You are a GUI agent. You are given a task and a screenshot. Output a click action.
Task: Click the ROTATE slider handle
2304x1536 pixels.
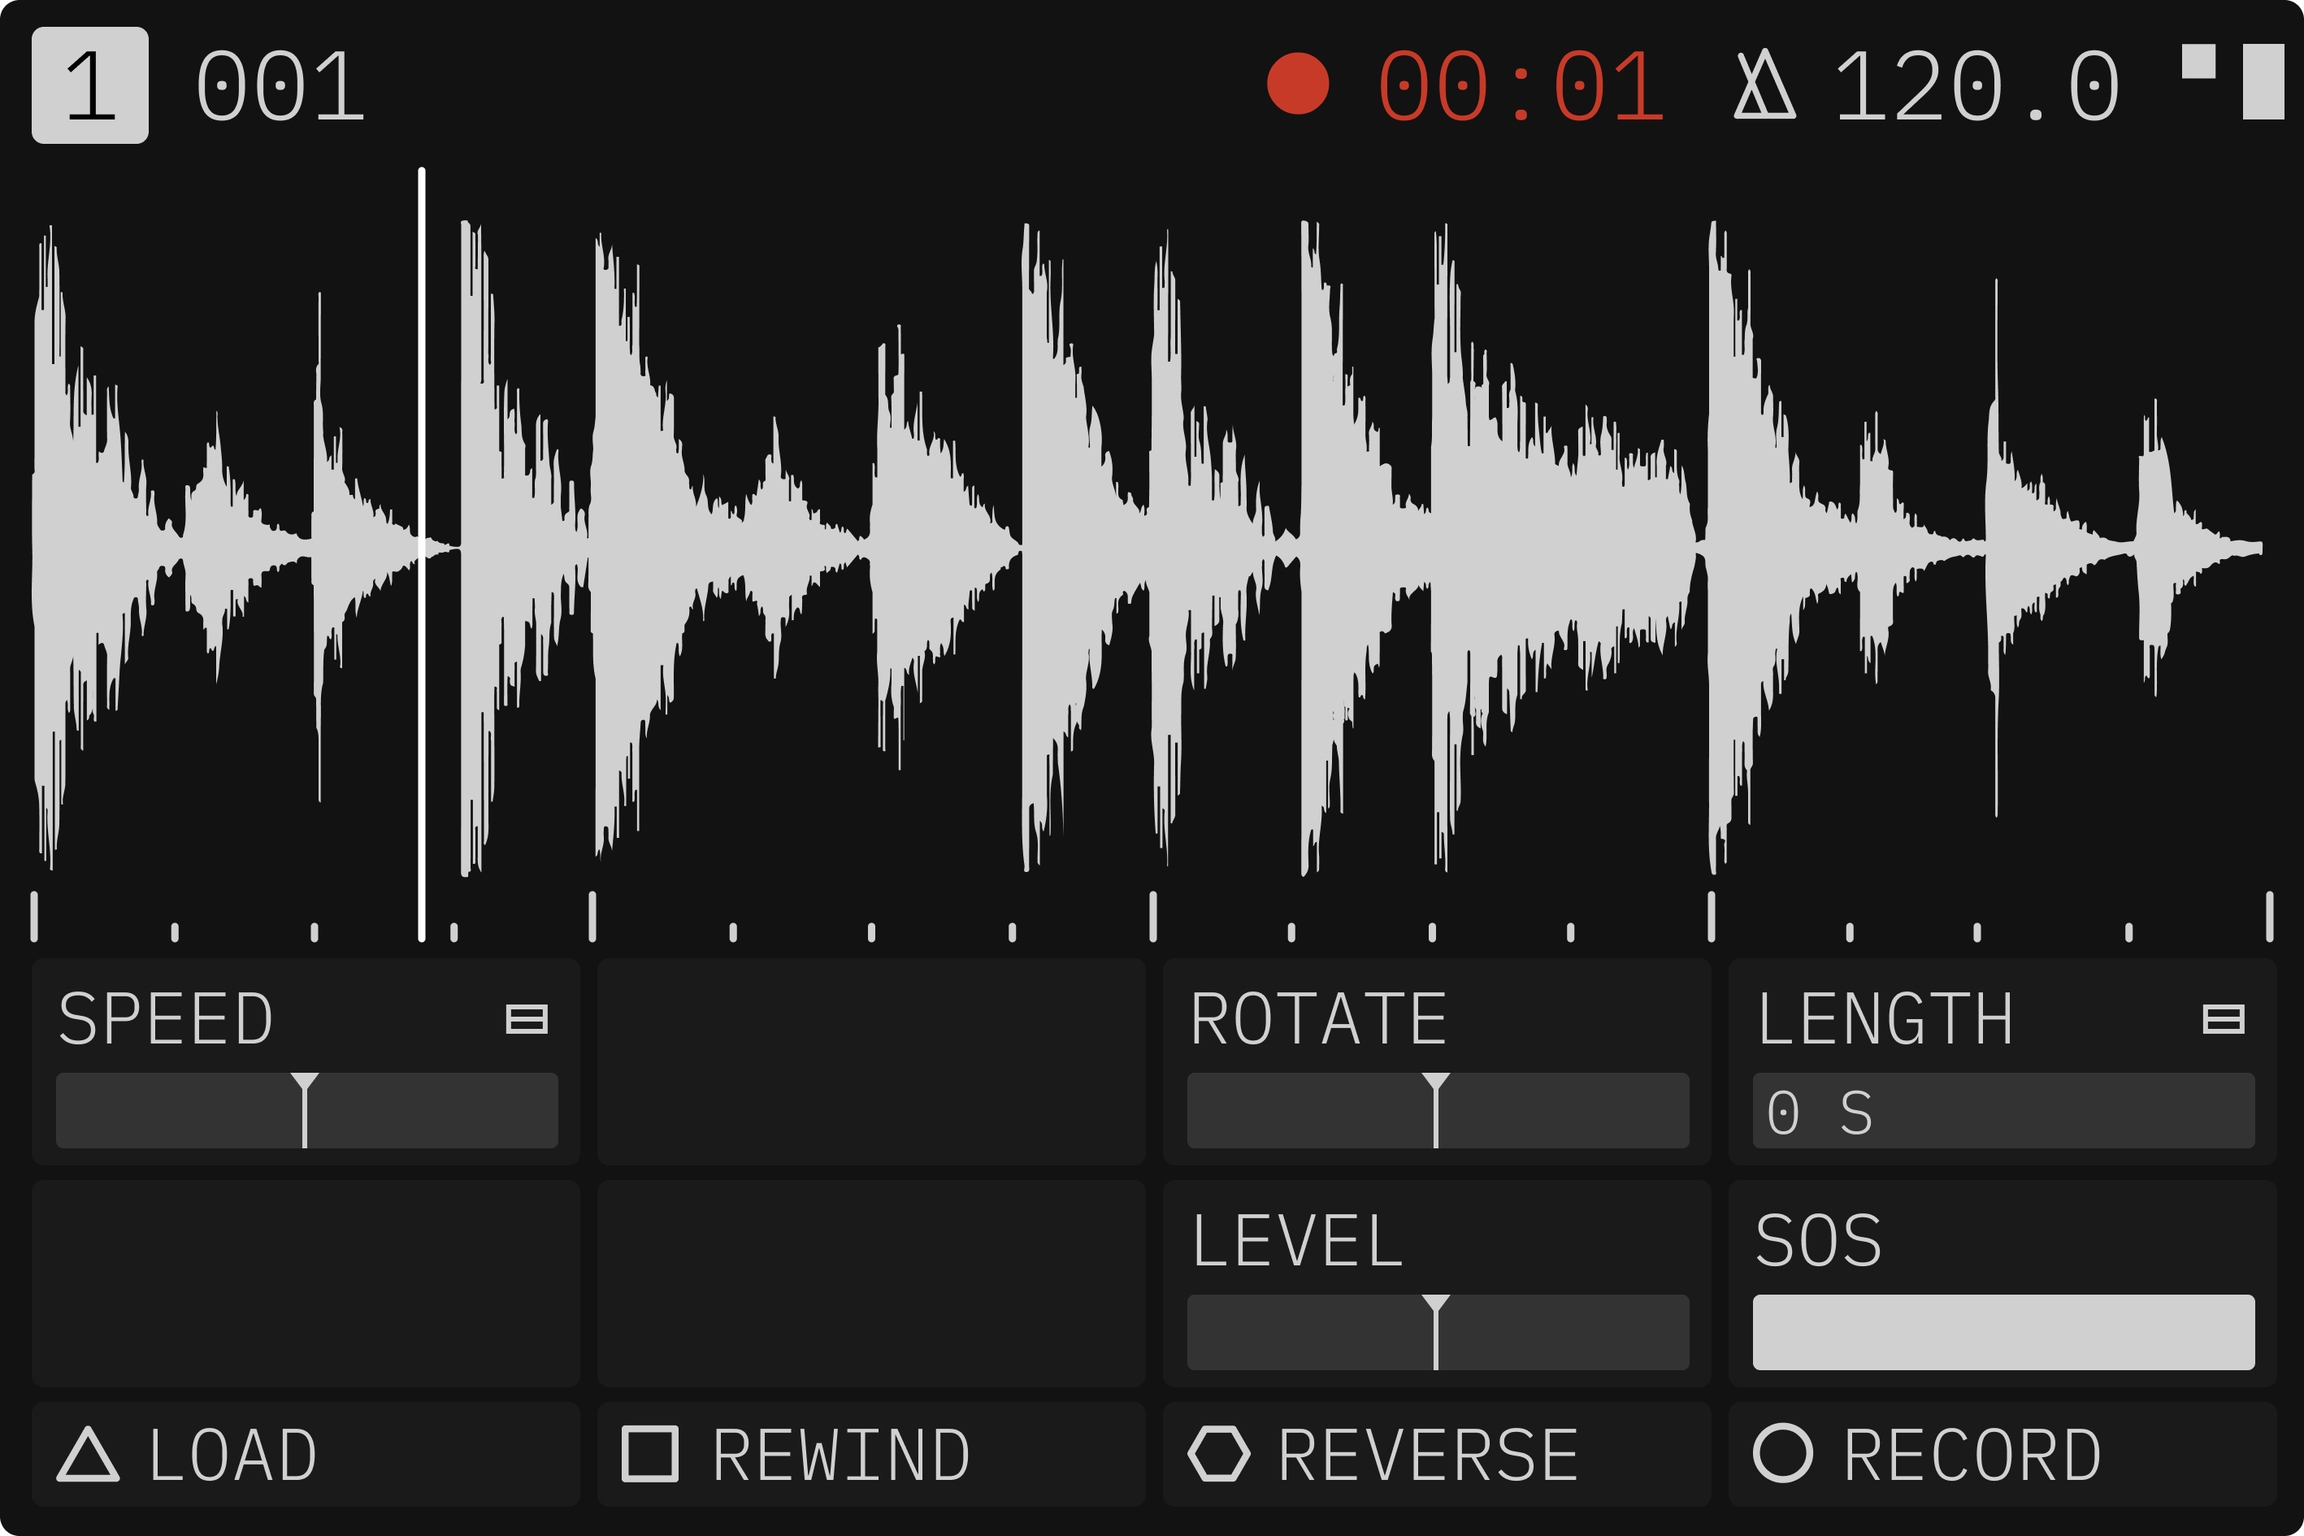pos(1436,1109)
